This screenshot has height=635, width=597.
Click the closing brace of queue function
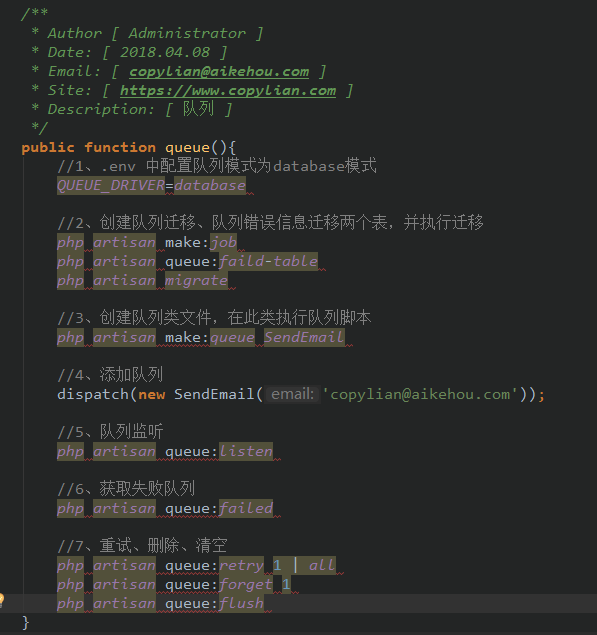click(x=26, y=622)
